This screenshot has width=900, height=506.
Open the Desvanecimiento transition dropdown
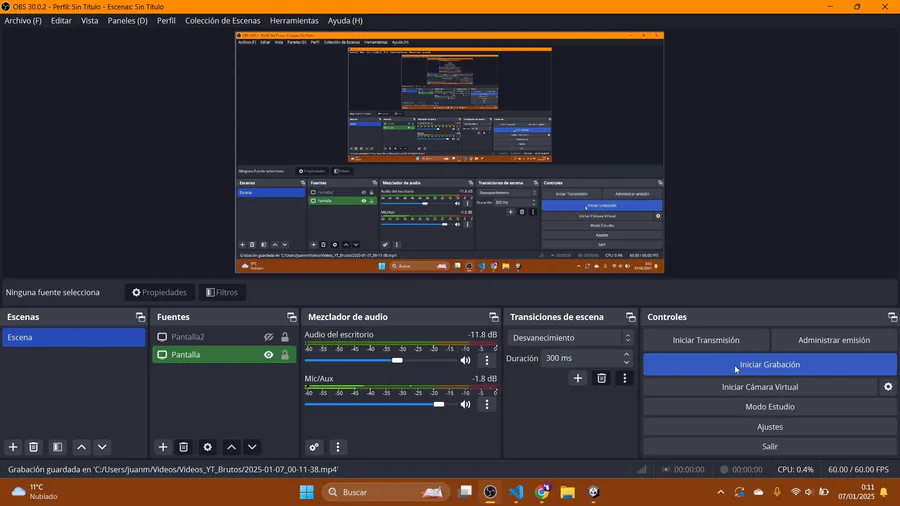point(570,338)
